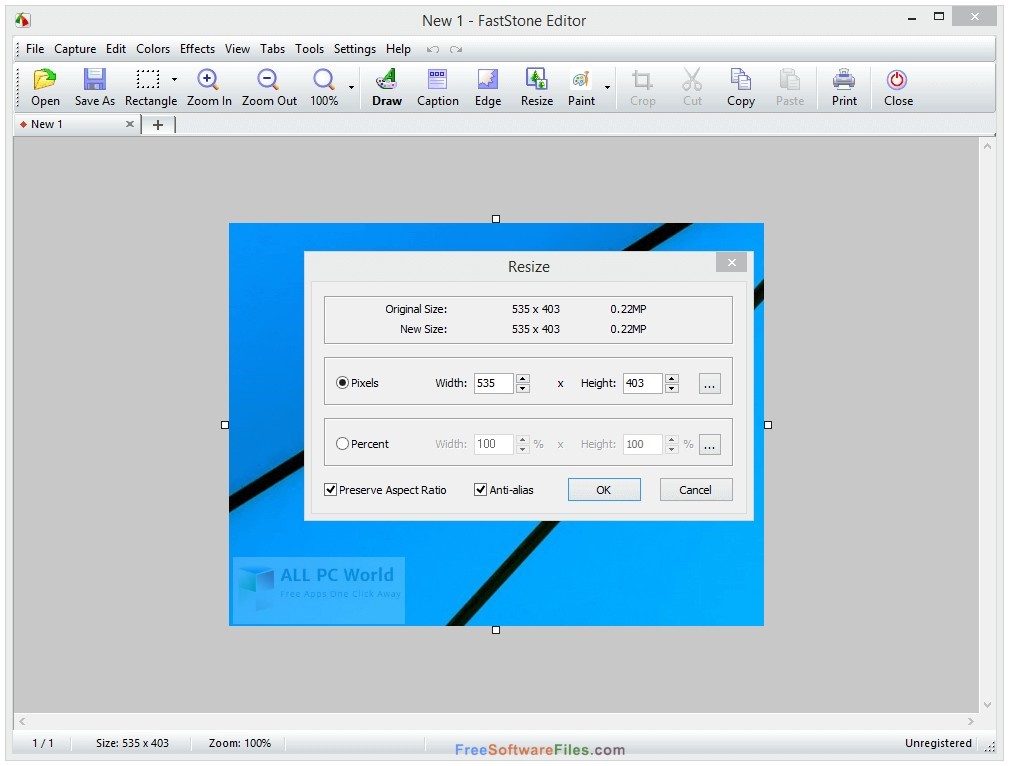Confirm resize with OK button
The width and height of the screenshot is (1009, 766).
(x=604, y=490)
